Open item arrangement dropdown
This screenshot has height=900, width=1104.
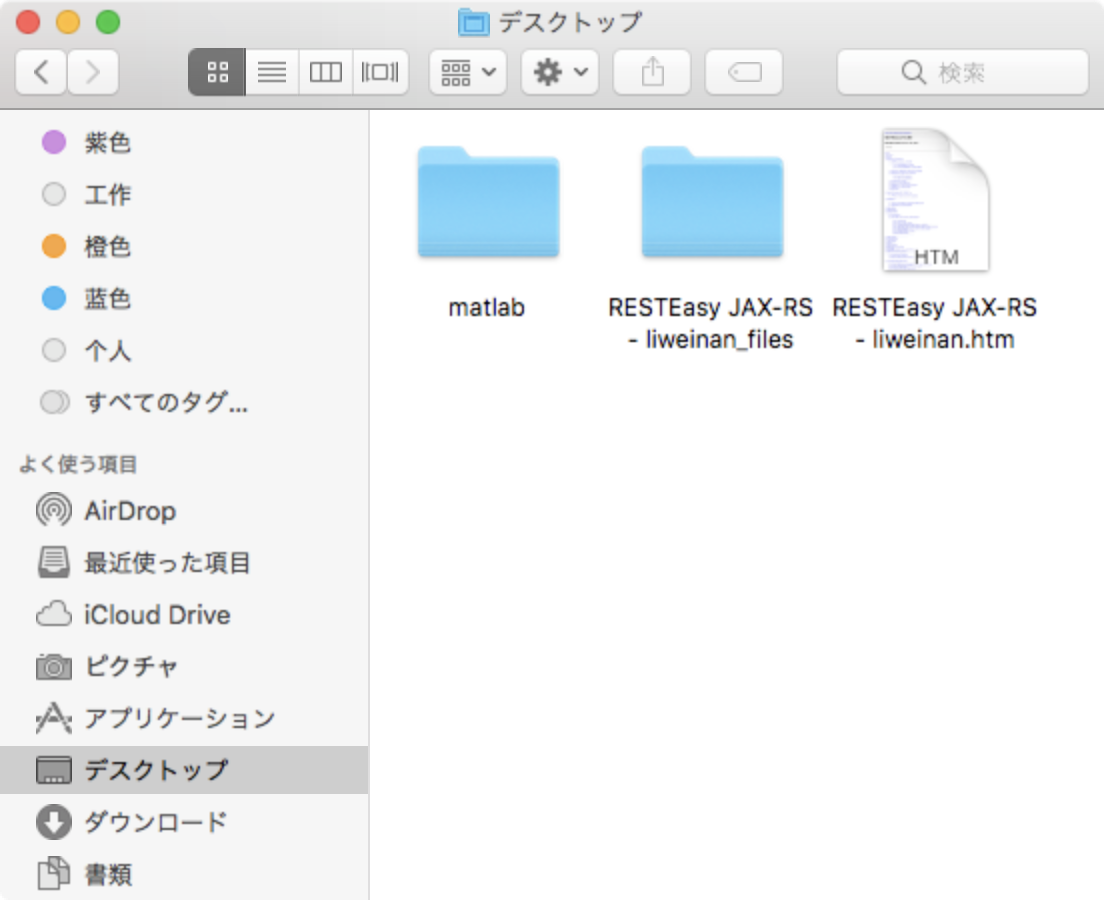coord(468,72)
